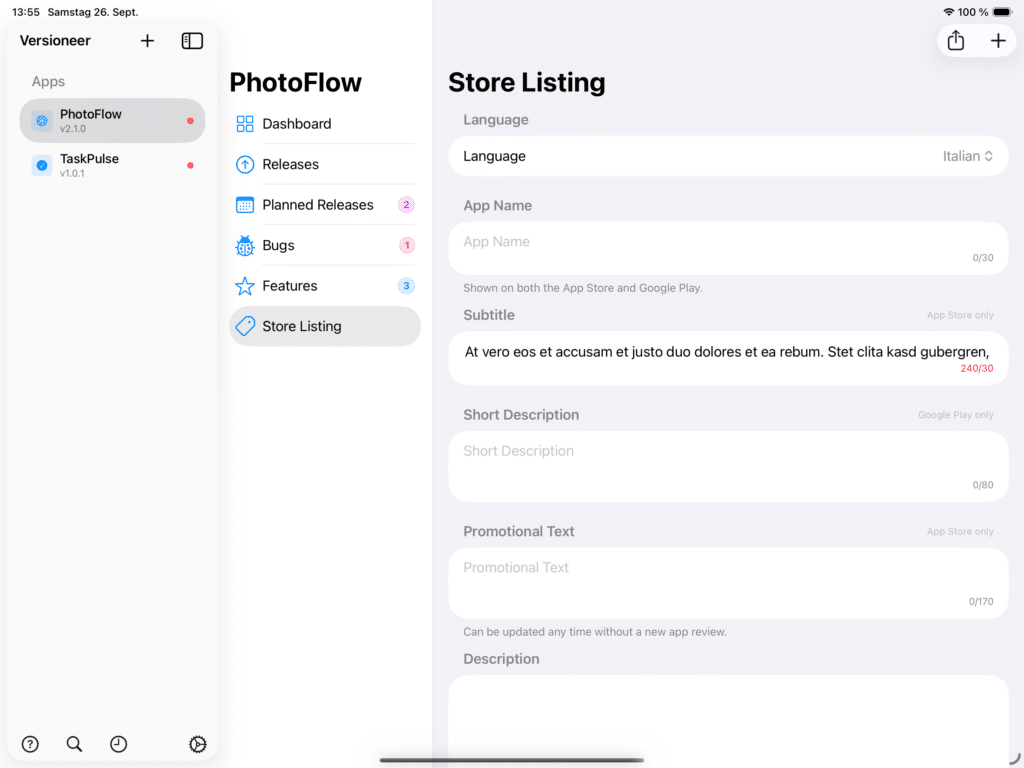
Task: Open search with the magnifier icon
Action: point(74,744)
